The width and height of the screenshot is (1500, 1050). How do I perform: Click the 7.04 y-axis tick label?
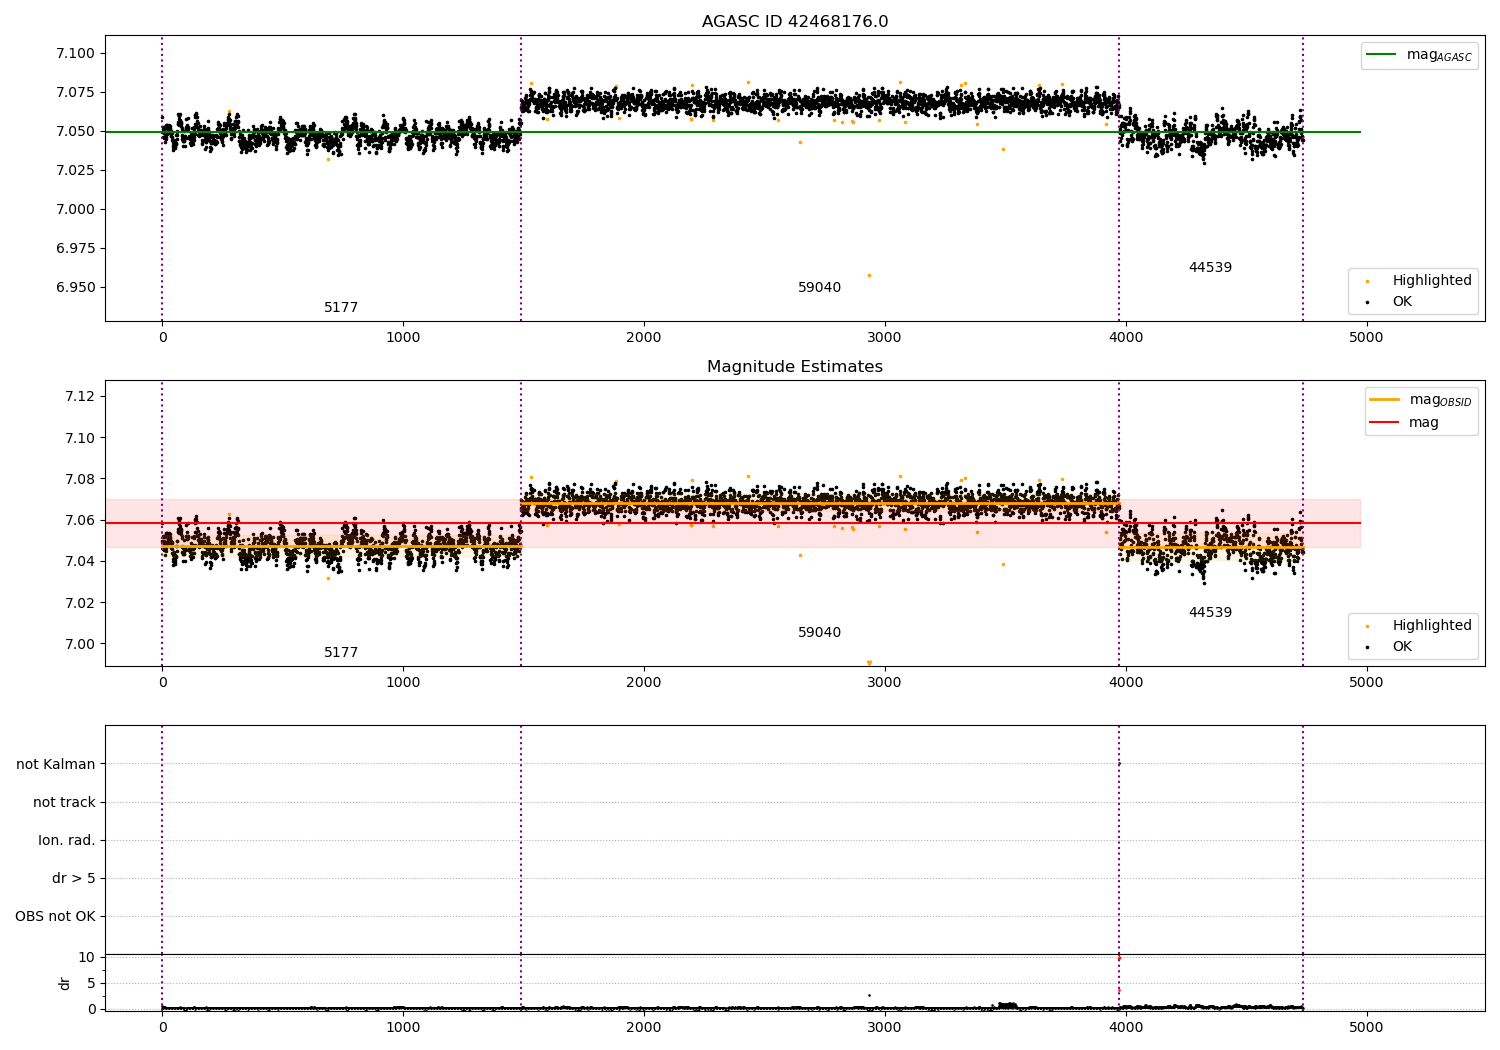pyautogui.click(x=80, y=562)
